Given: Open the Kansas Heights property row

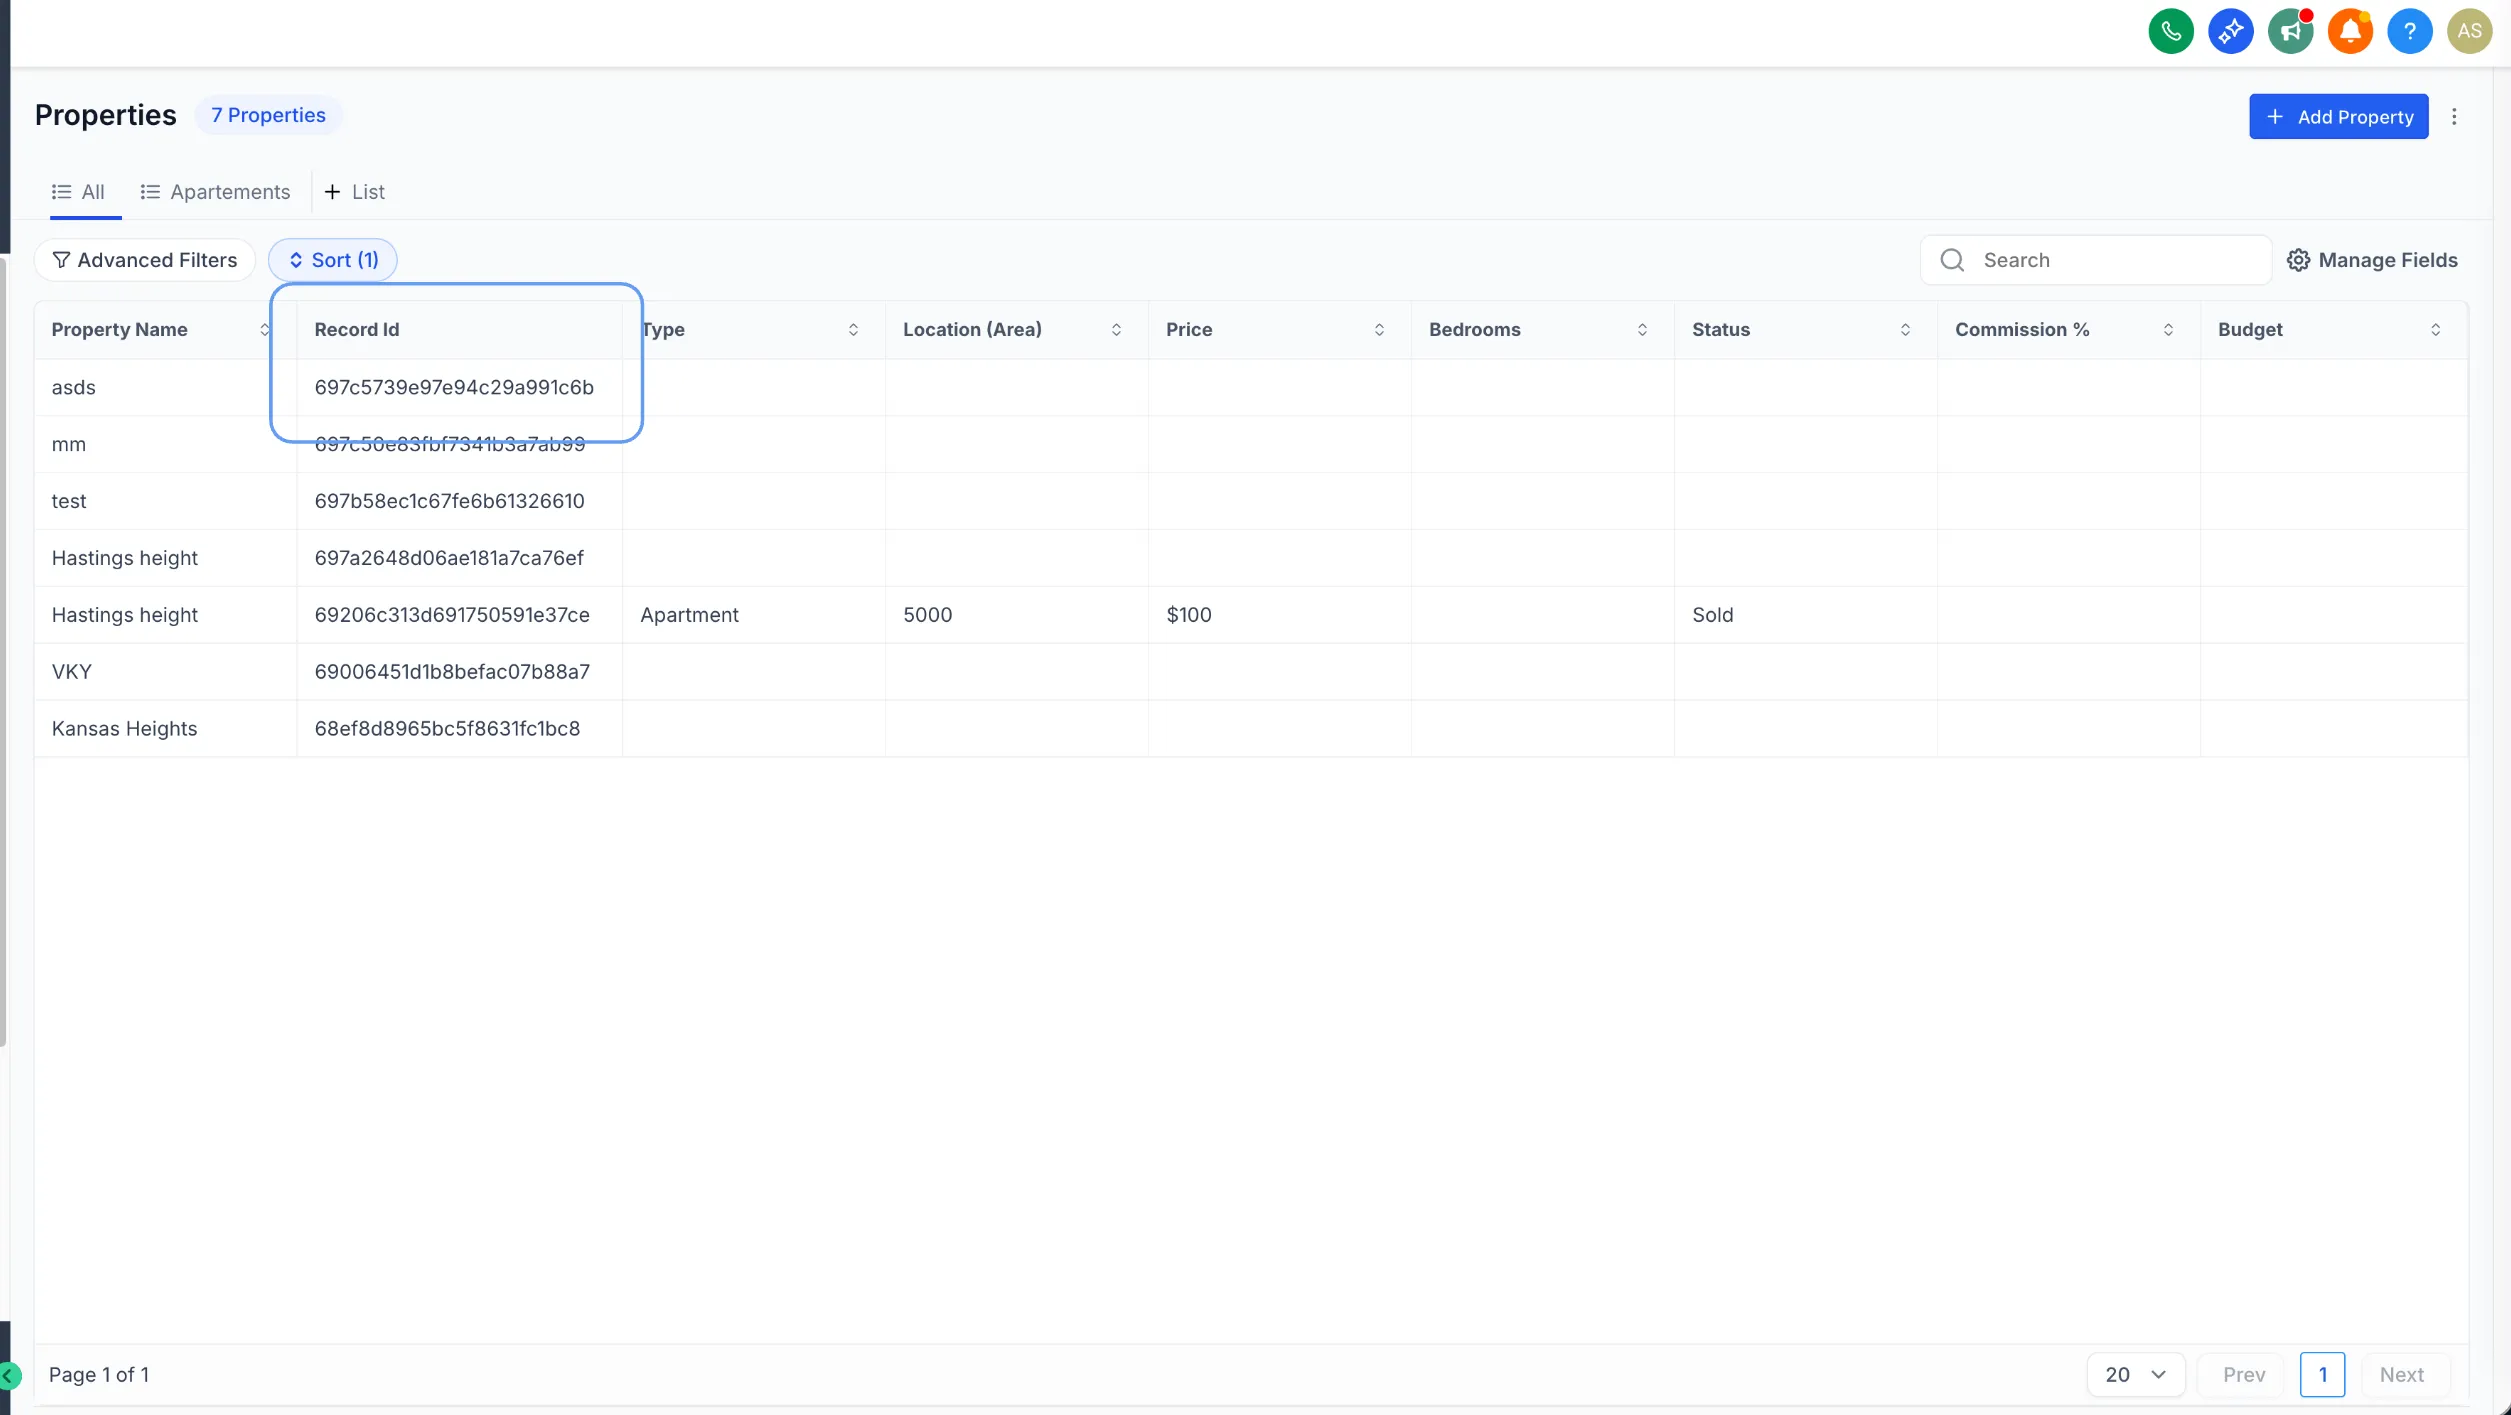Looking at the screenshot, I should tap(125, 729).
